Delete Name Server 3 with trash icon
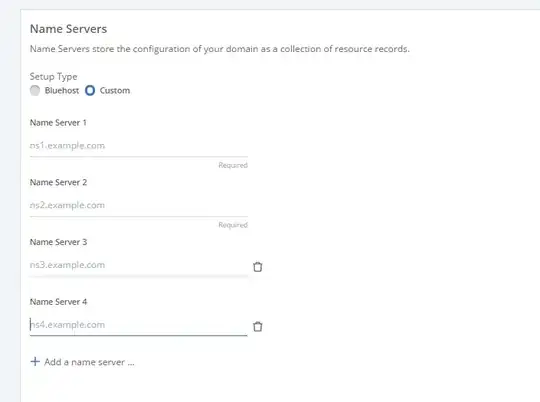The height and width of the screenshot is (402, 540). pos(258,267)
